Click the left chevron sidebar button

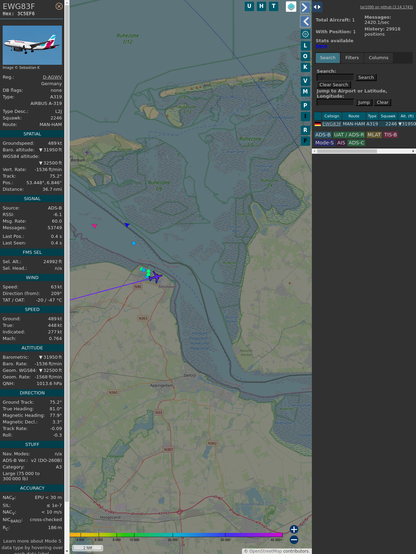click(305, 22)
